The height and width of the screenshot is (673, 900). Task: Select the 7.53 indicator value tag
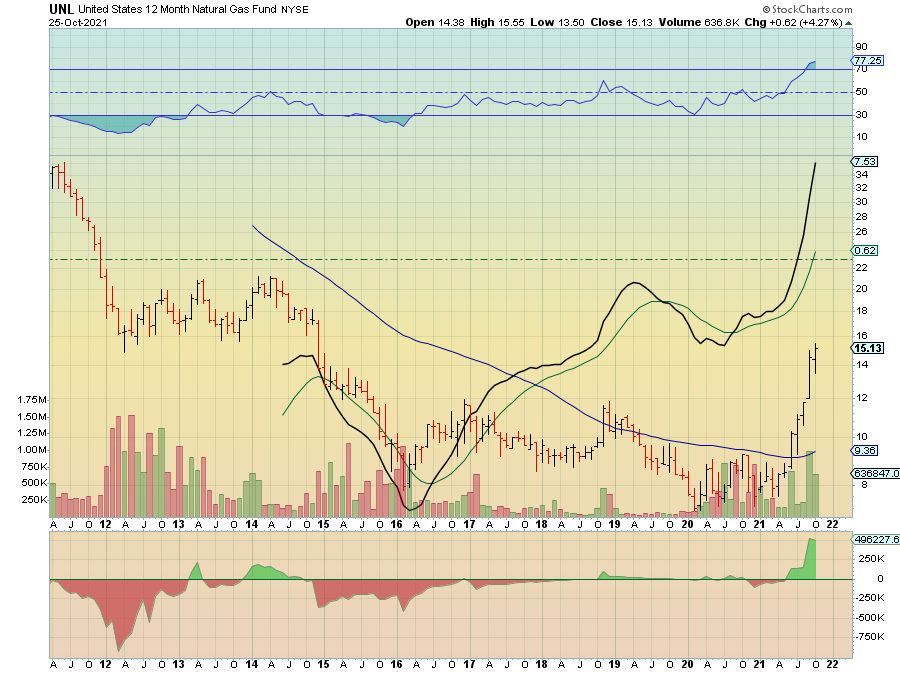866,162
